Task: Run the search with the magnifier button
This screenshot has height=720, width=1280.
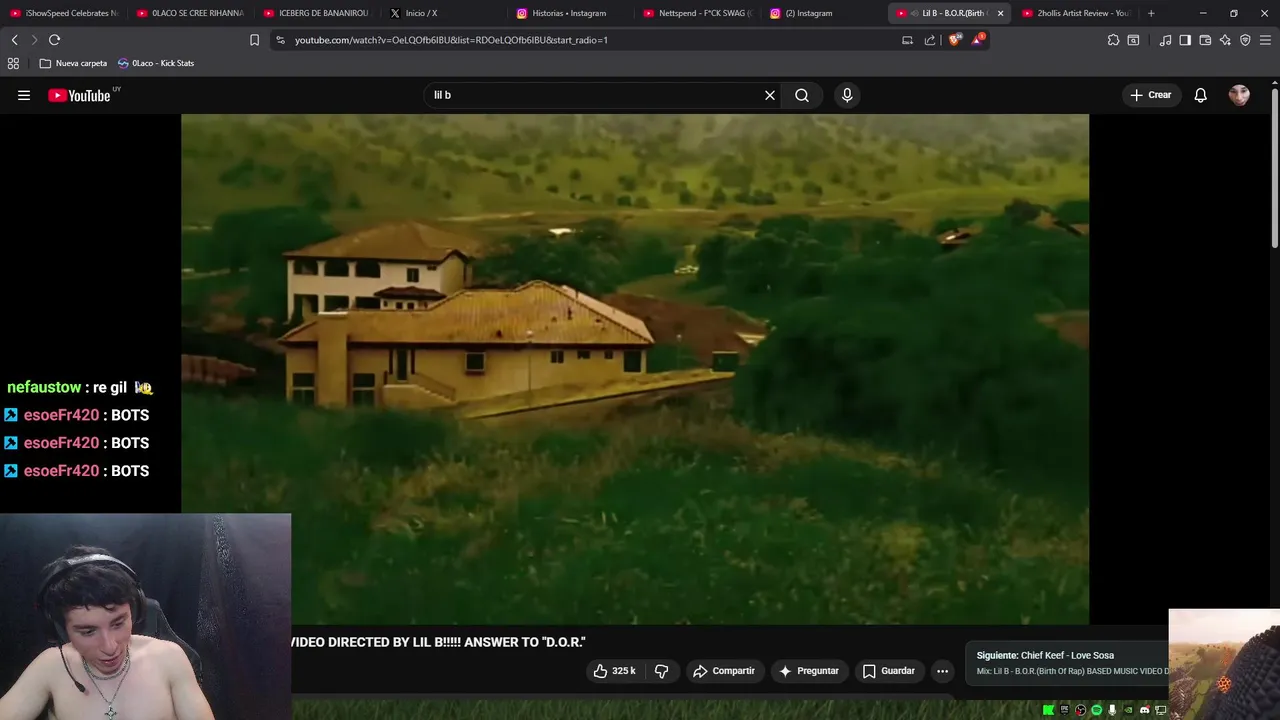Action: 802,95
